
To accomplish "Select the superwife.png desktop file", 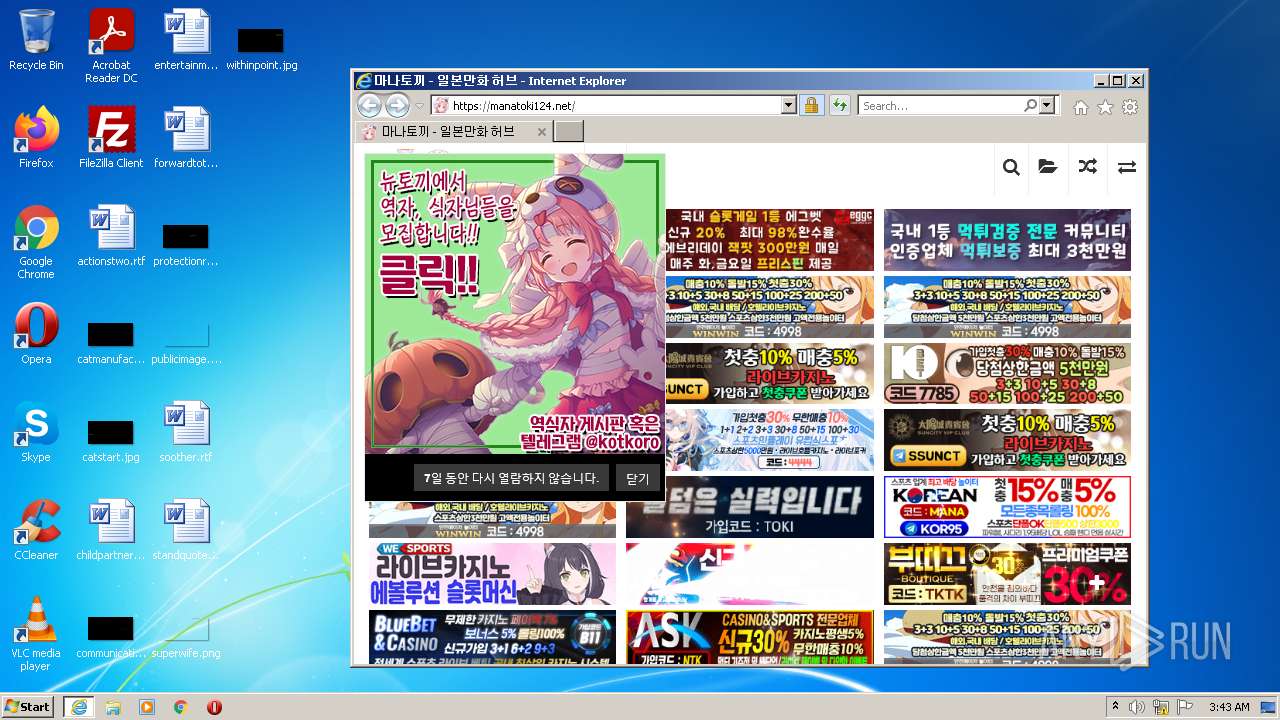I will pos(186,634).
